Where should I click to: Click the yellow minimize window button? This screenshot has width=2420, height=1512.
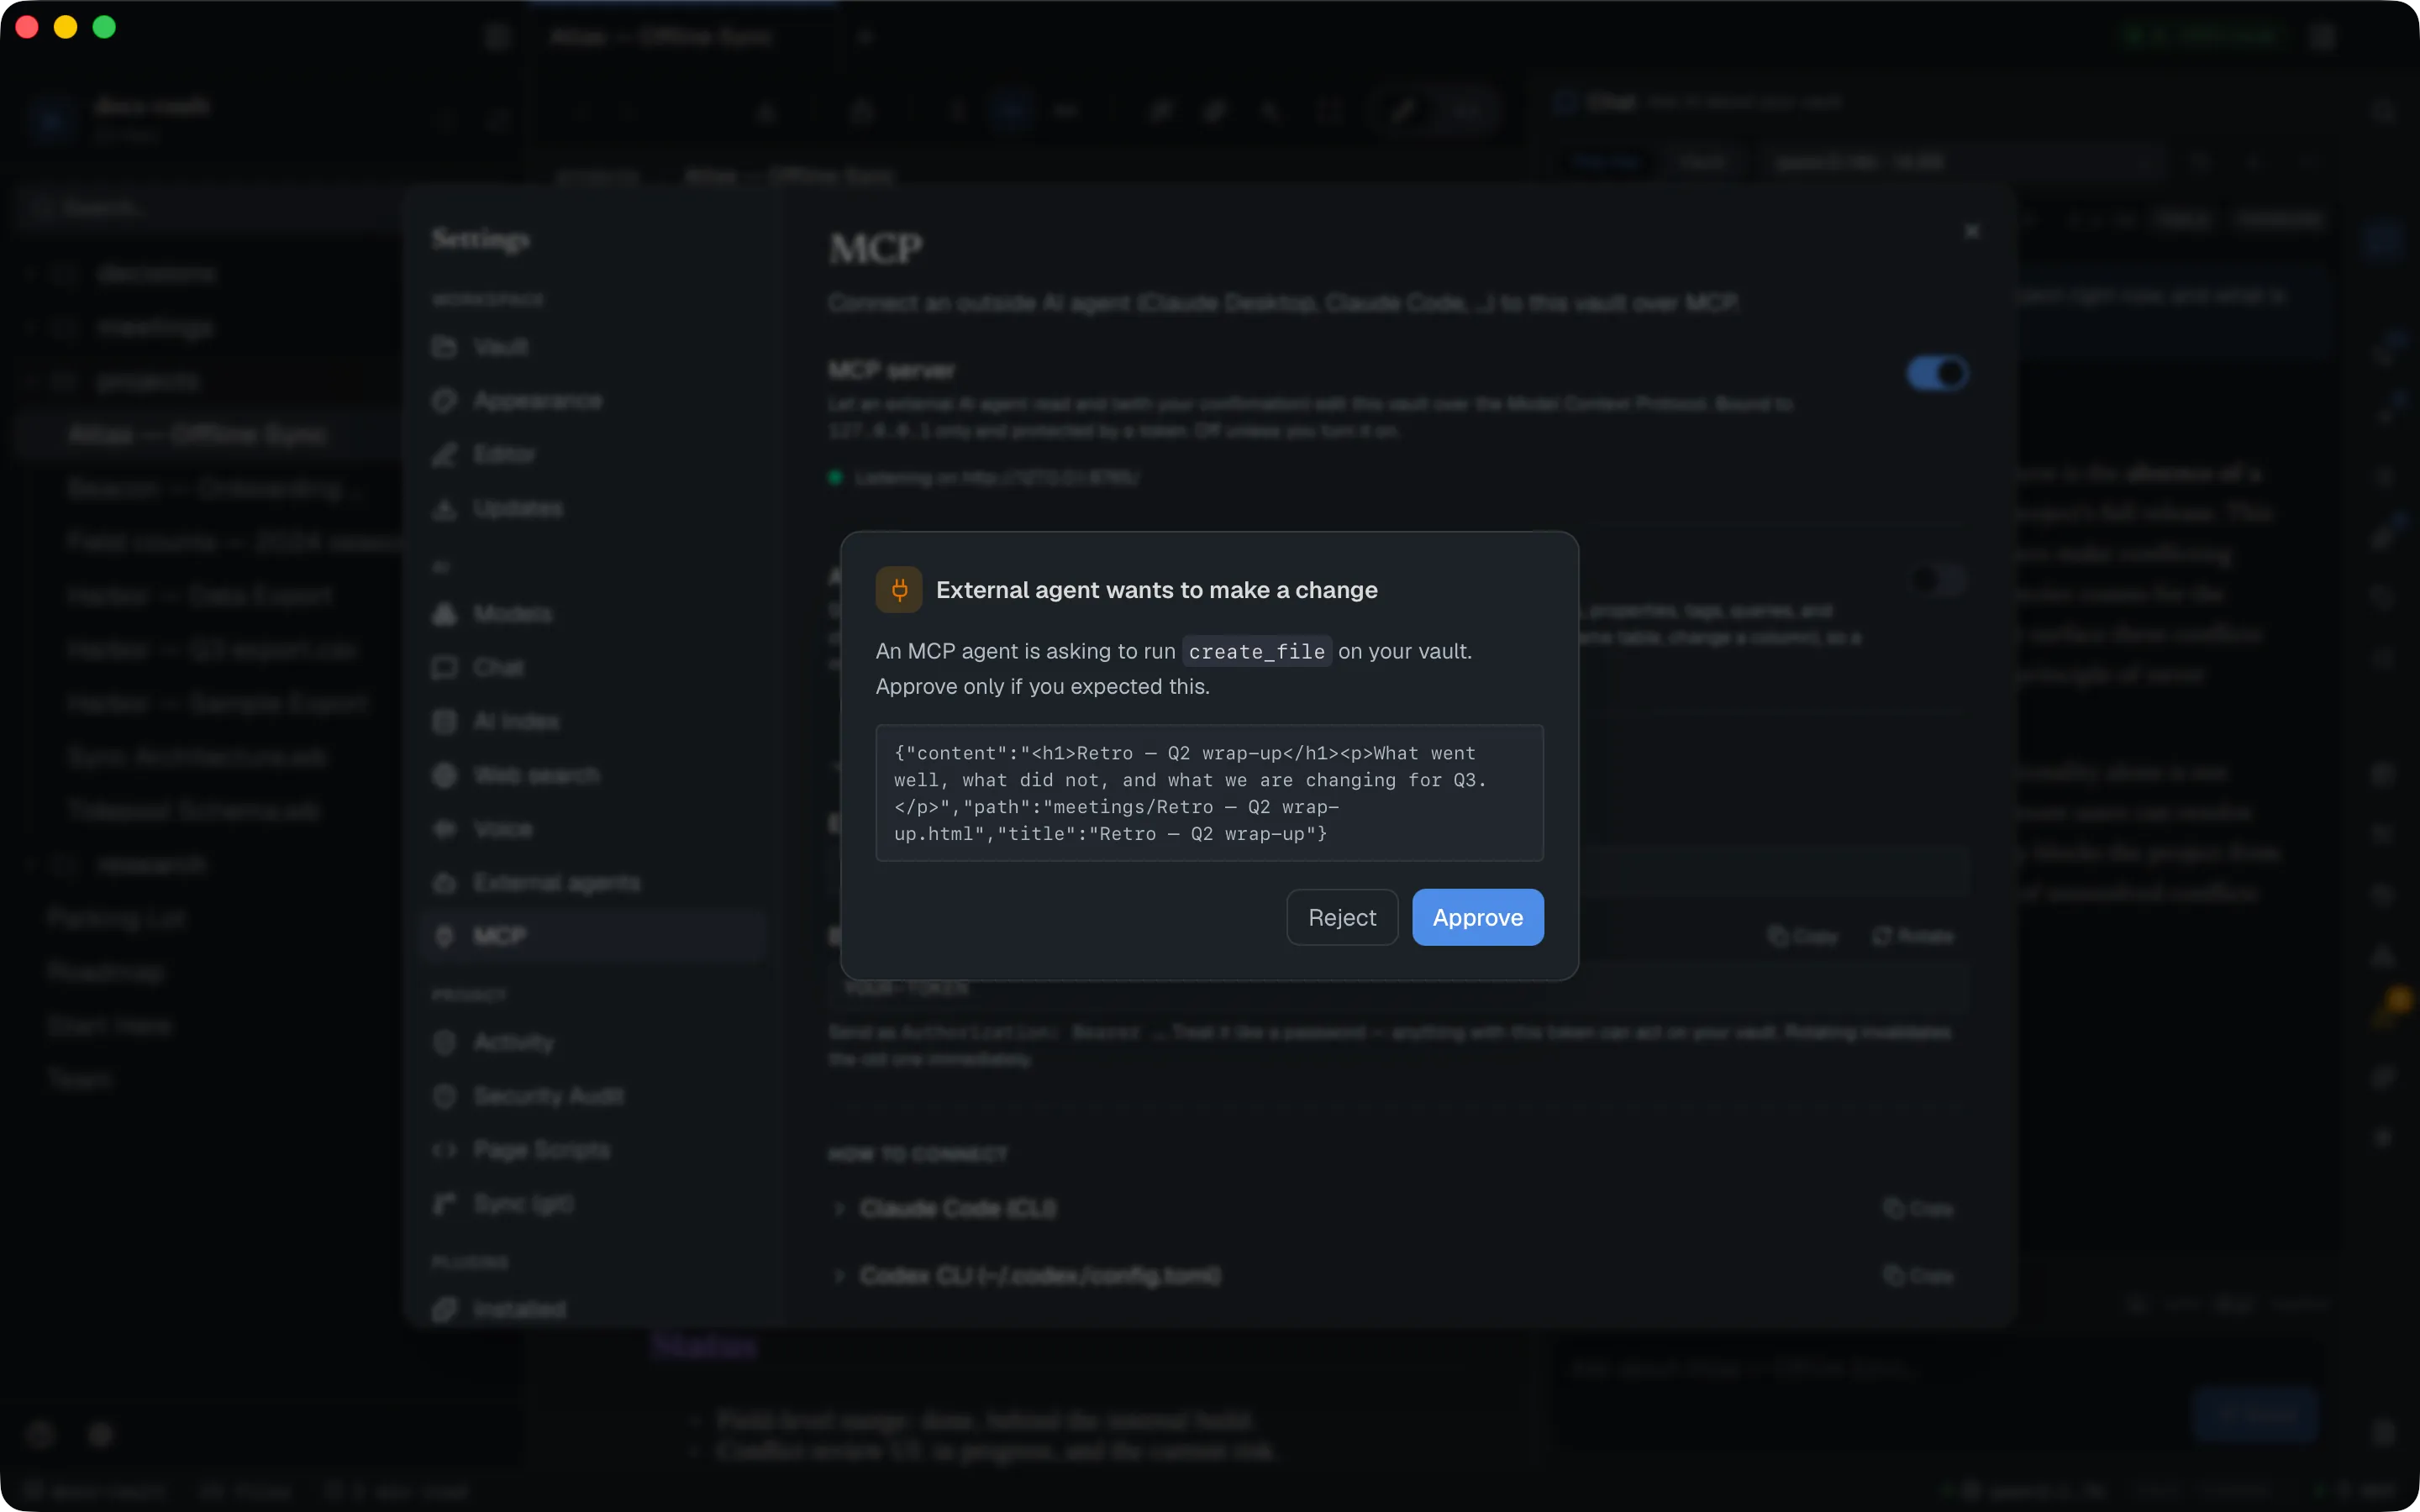pos(65,27)
